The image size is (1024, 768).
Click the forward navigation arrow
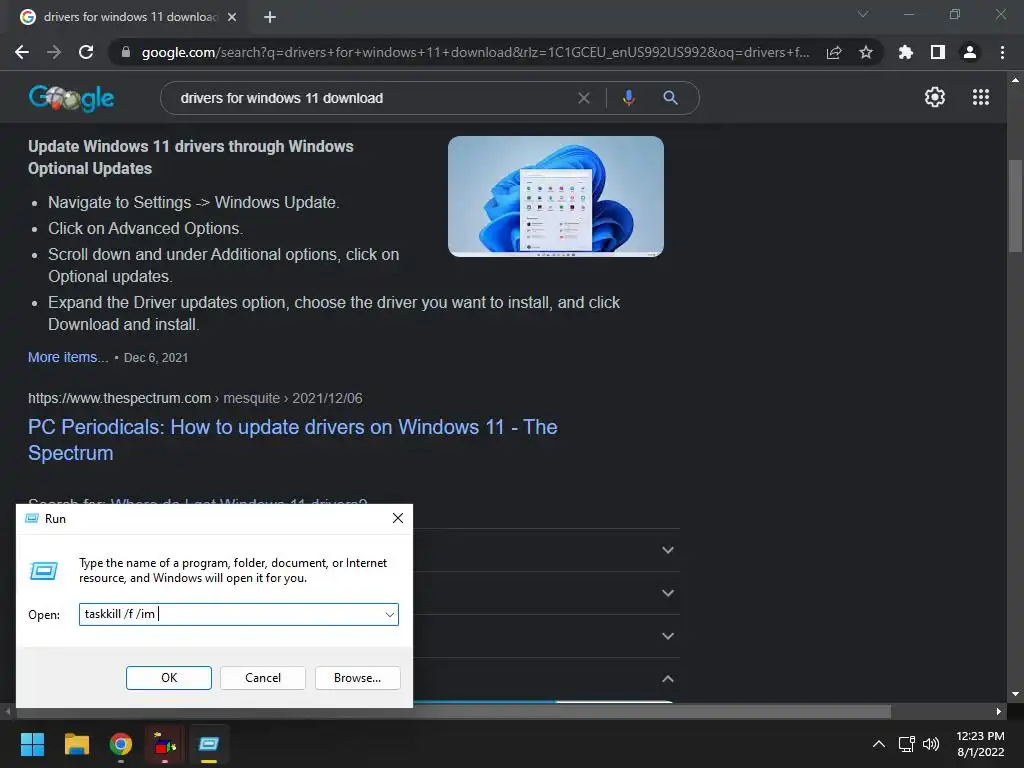click(54, 52)
